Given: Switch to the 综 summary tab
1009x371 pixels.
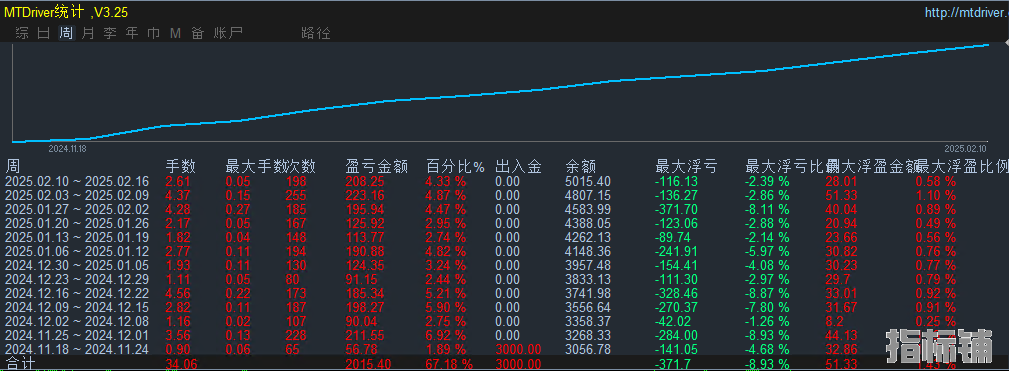Looking at the screenshot, I should click(23, 33).
